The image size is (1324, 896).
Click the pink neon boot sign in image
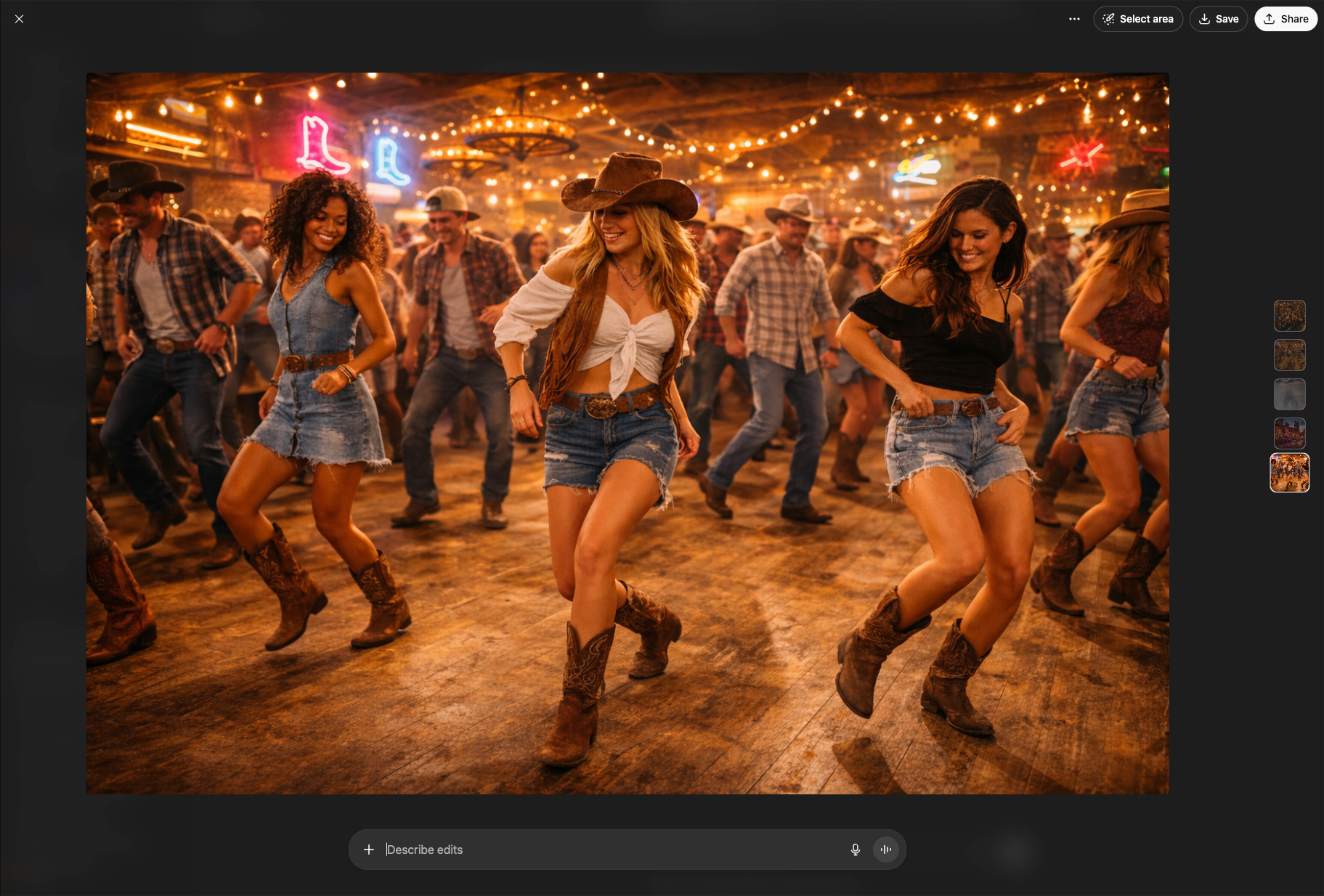point(322,145)
